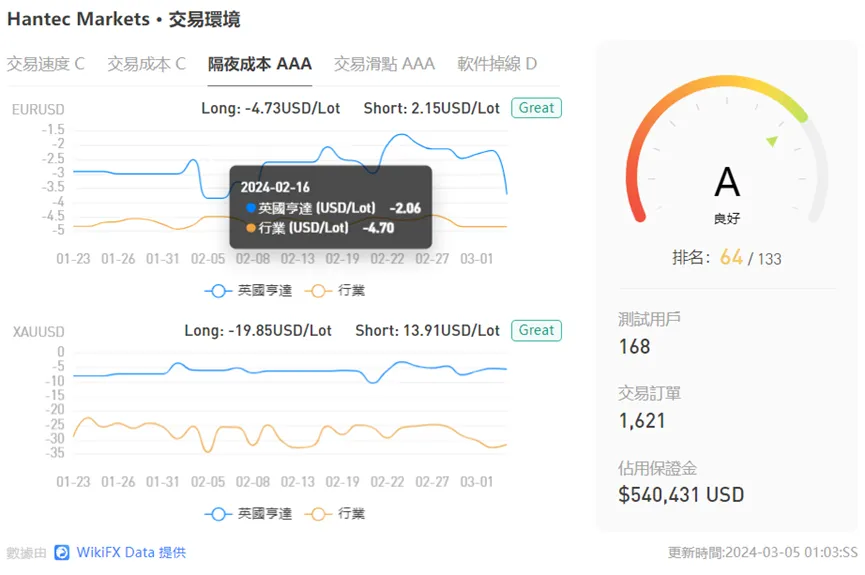Click the 01-23 label on XAUUSD axis
Image resolution: width=865 pixels, height=575 pixels.
pyautogui.click(x=73, y=482)
